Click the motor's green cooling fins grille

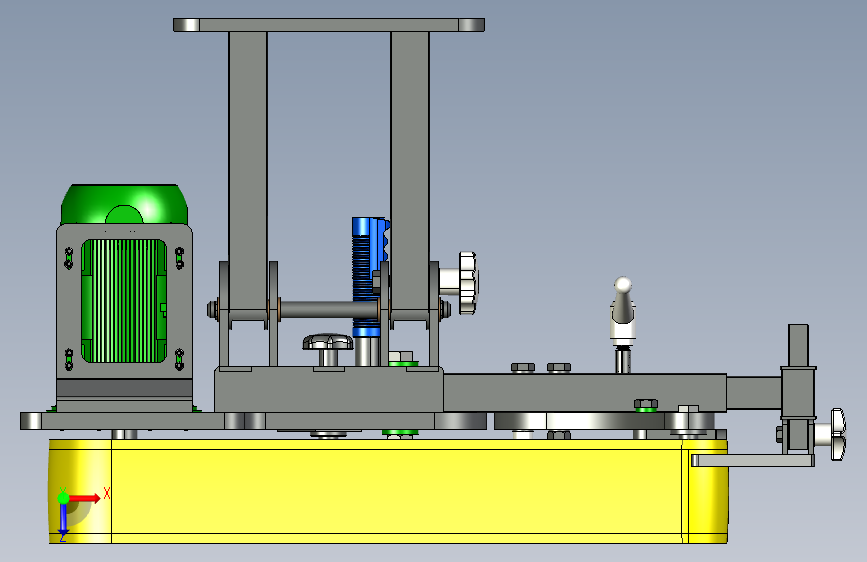tap(124, 301)
